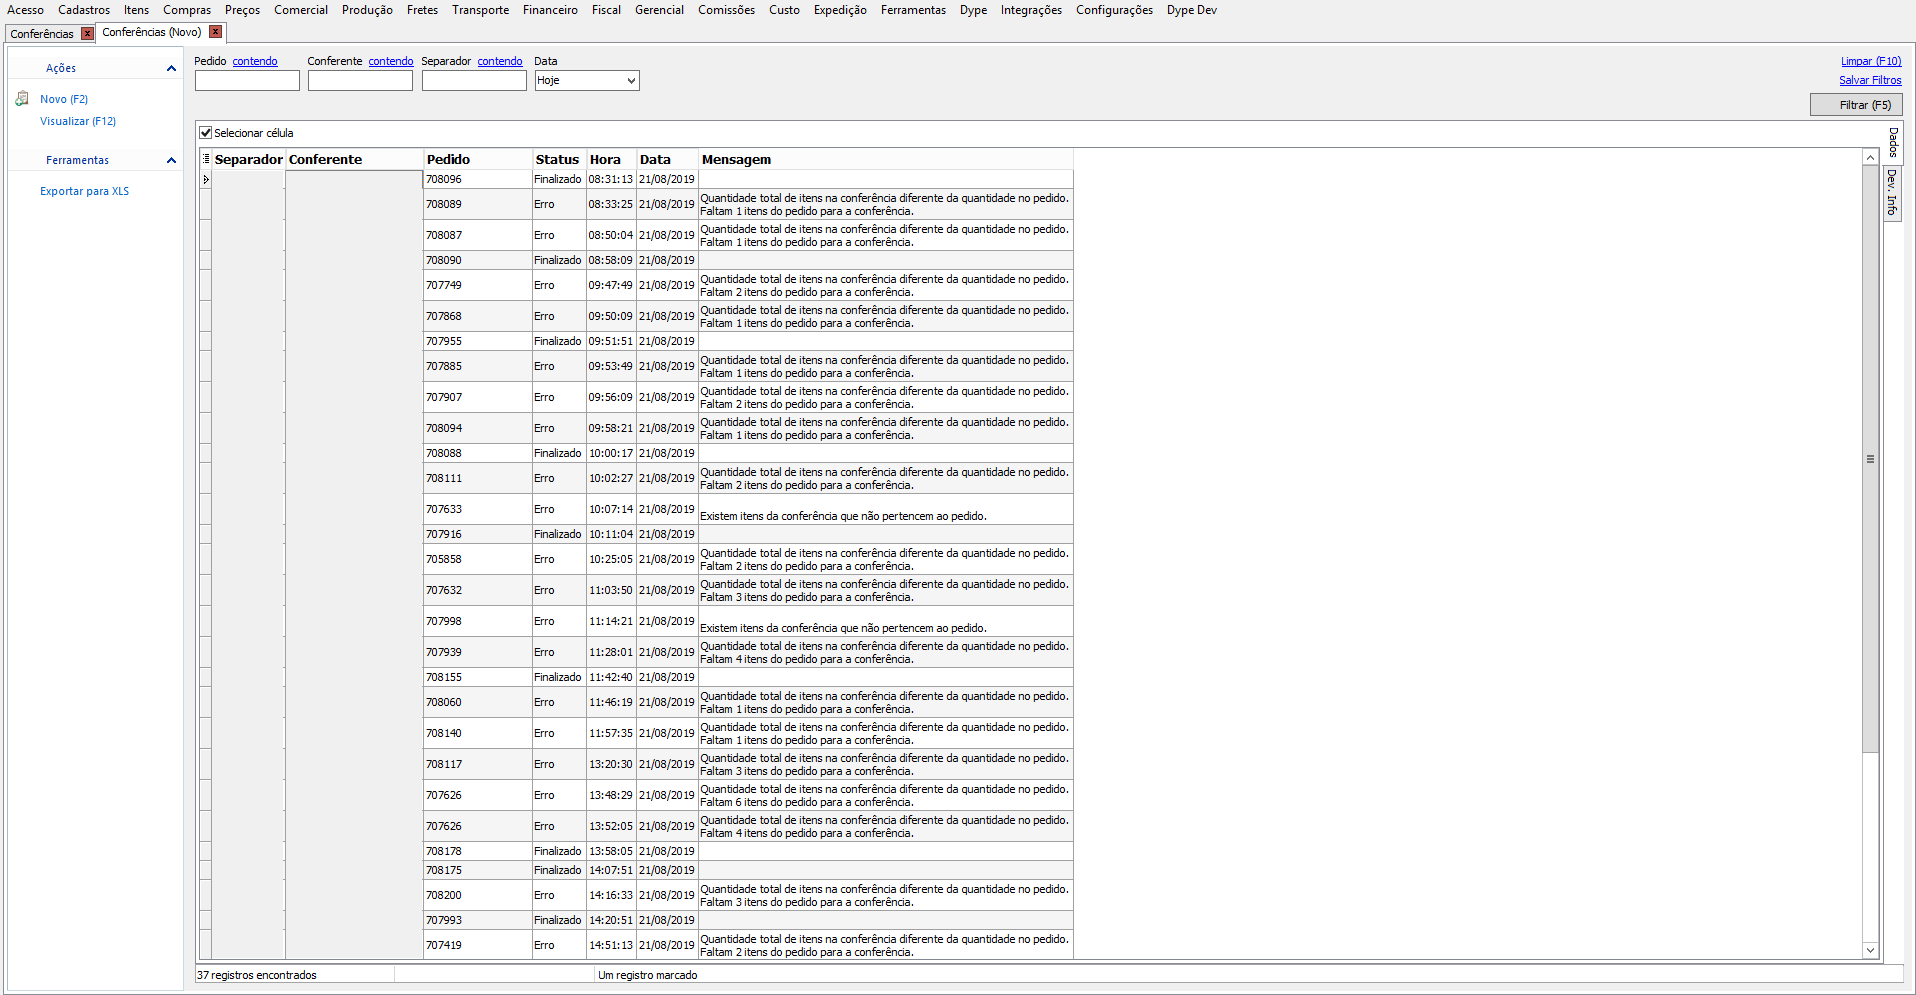Click Novo (F2) action link
This screenshot has width=1916, height=995.
[x=64, y=99]
